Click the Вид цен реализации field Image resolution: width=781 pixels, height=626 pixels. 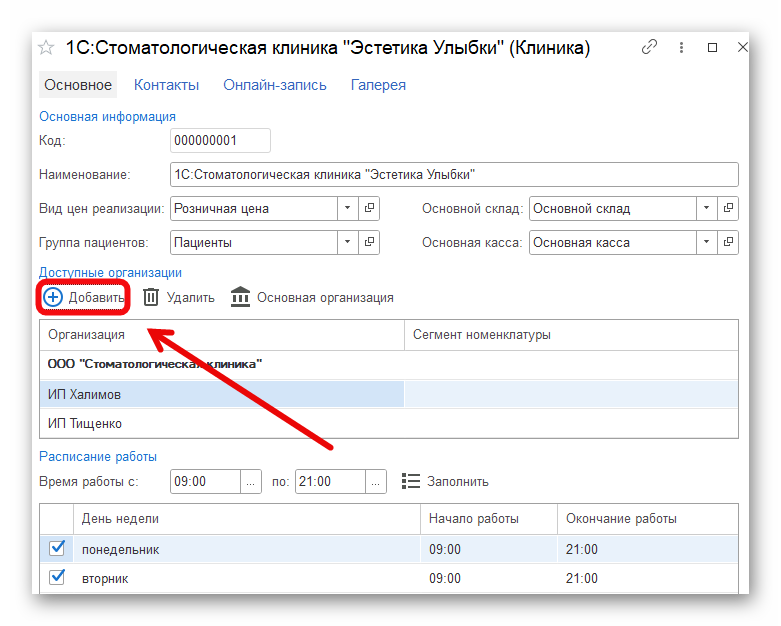pos(254,208)
